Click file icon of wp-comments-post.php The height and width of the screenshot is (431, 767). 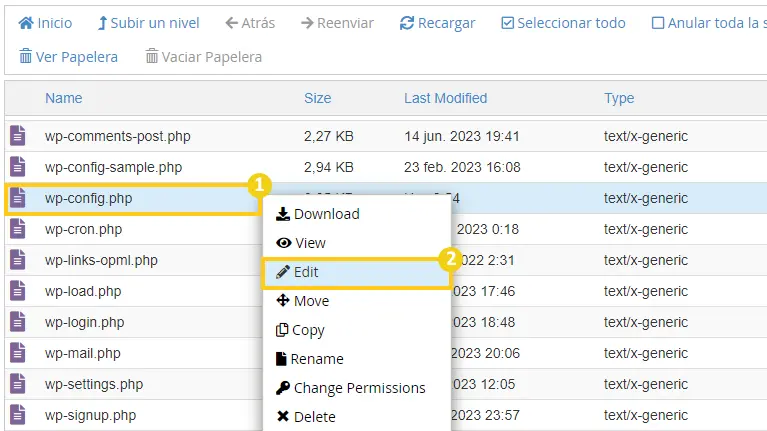tap(18, 136)
